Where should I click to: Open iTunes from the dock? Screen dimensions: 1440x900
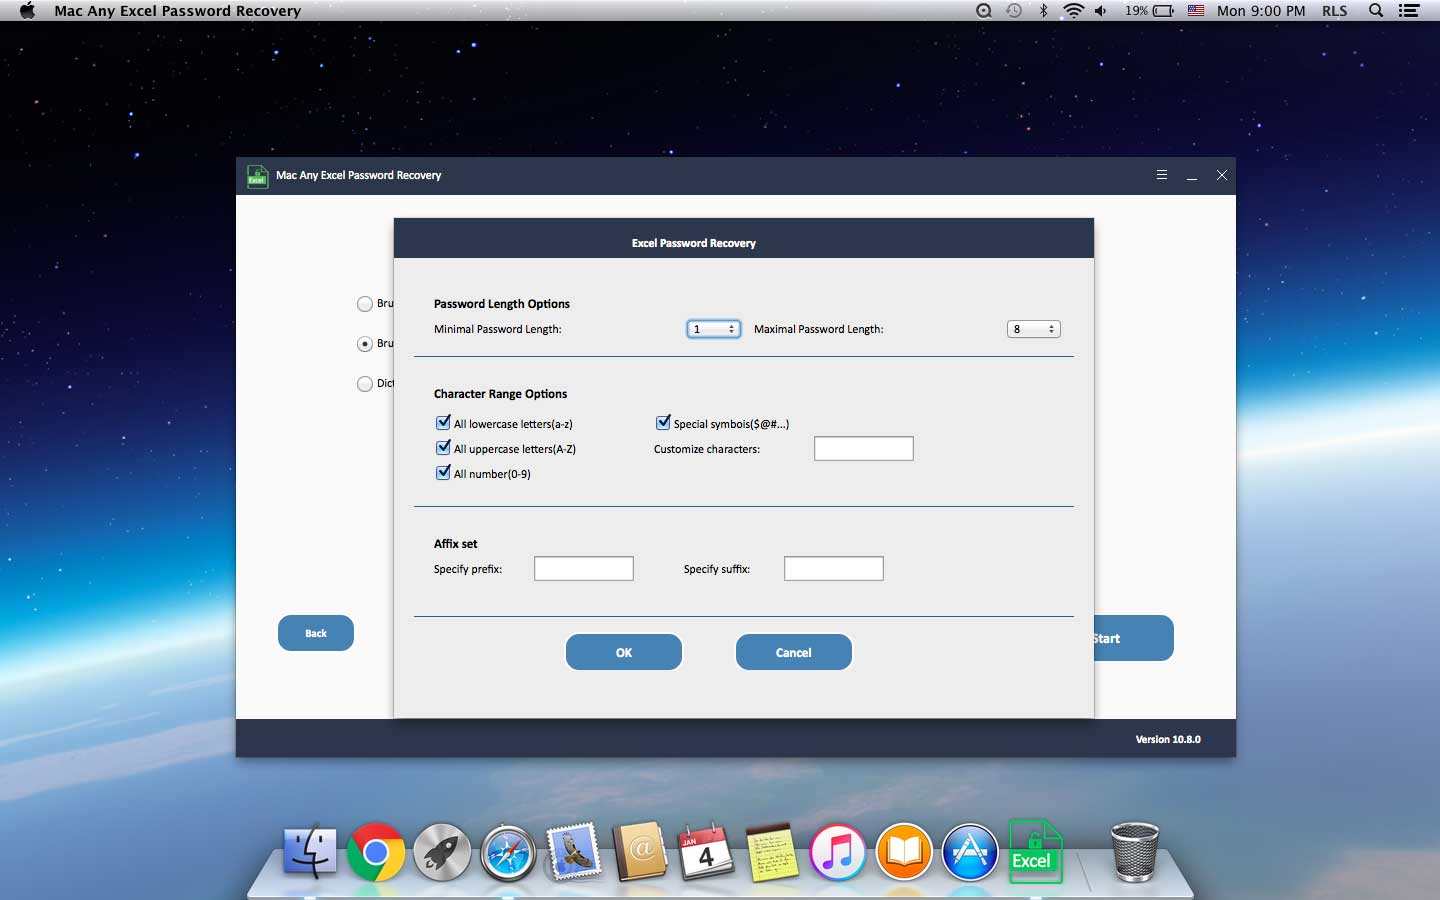point(837,853)
